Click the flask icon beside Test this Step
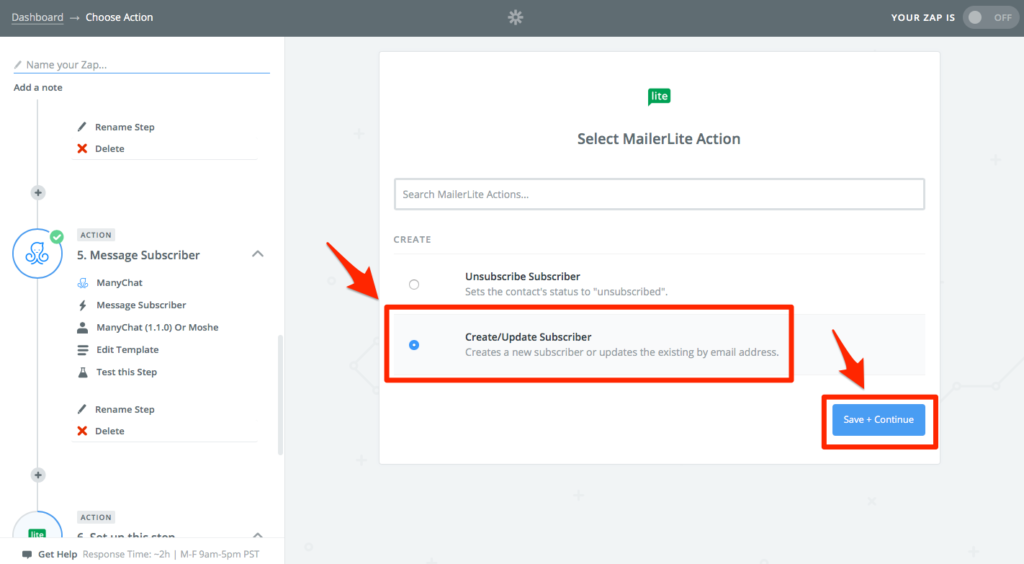This screenshot has width=1024, height=564. point(82,372)
